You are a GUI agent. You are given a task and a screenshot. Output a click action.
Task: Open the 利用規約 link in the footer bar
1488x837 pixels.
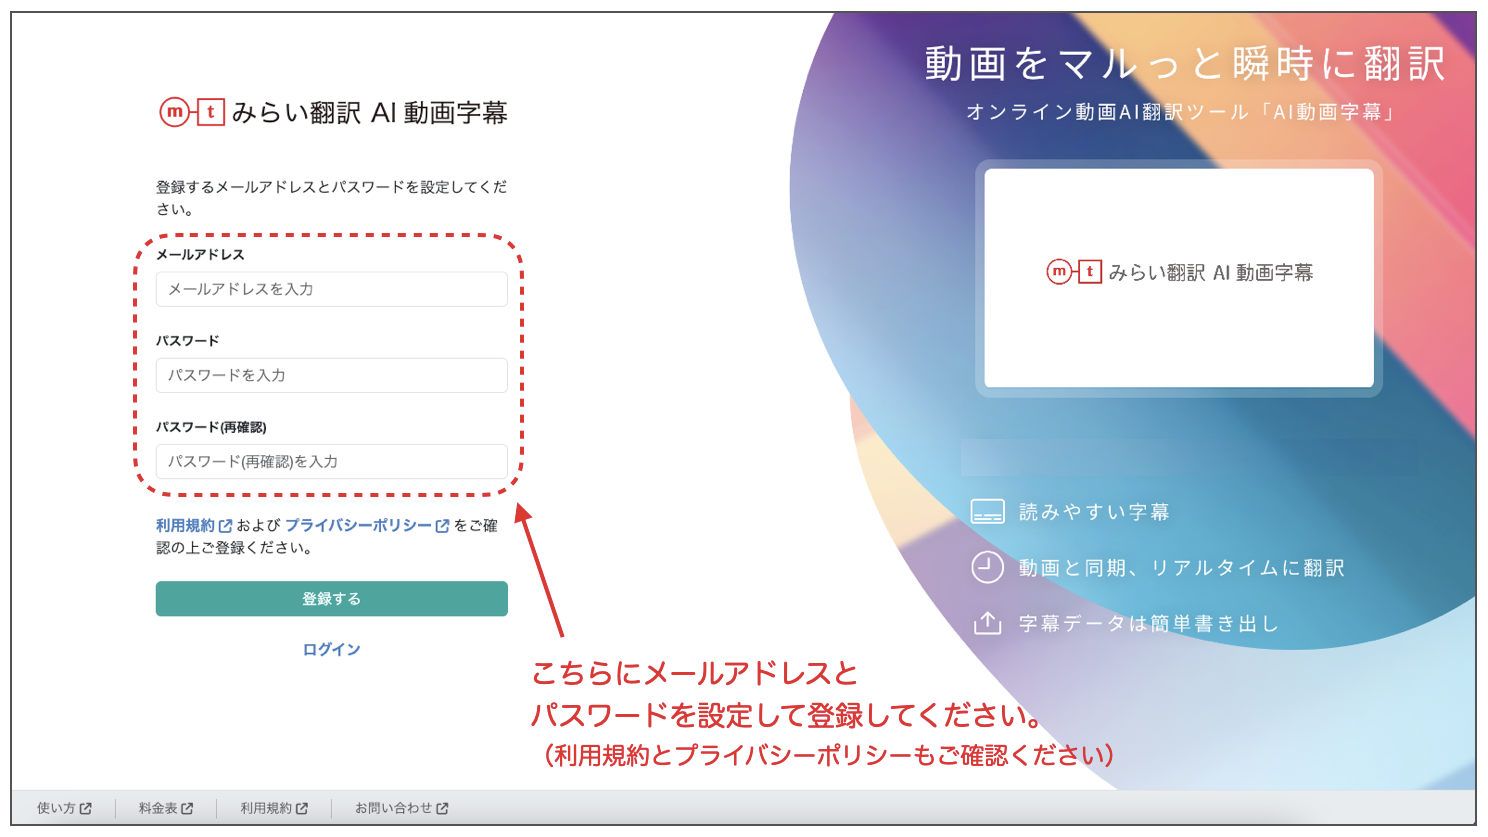[x=274, y=808]
